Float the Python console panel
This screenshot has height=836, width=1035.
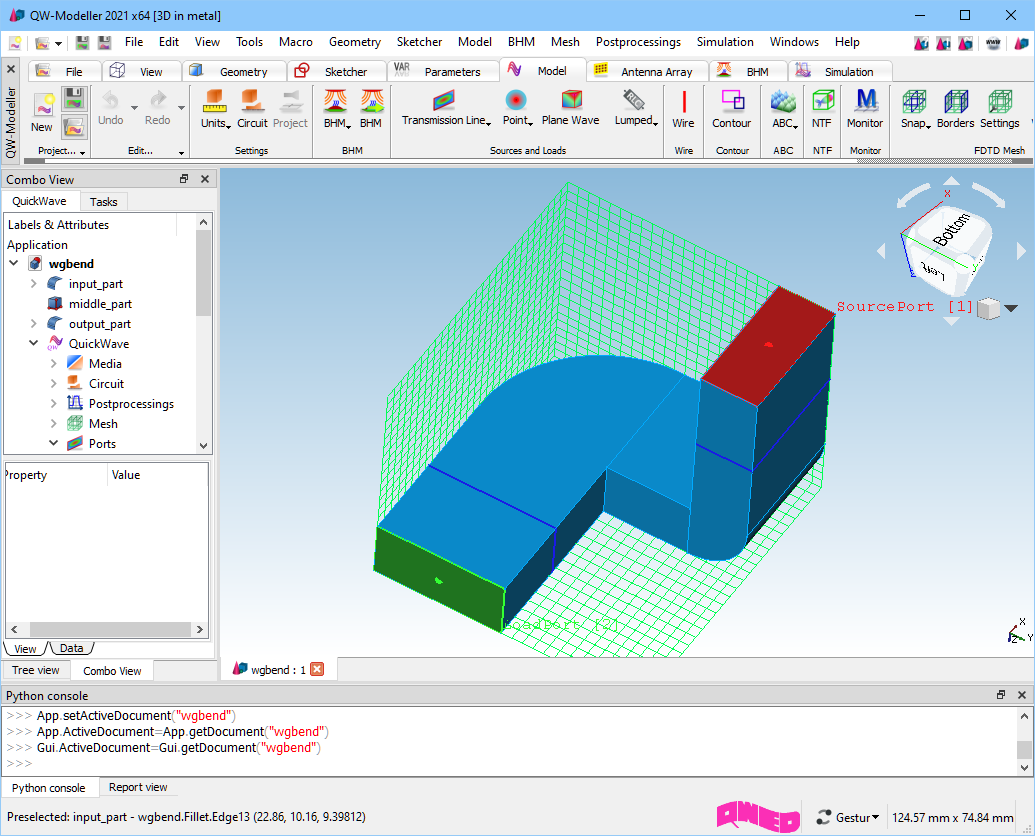point(1001,695)
